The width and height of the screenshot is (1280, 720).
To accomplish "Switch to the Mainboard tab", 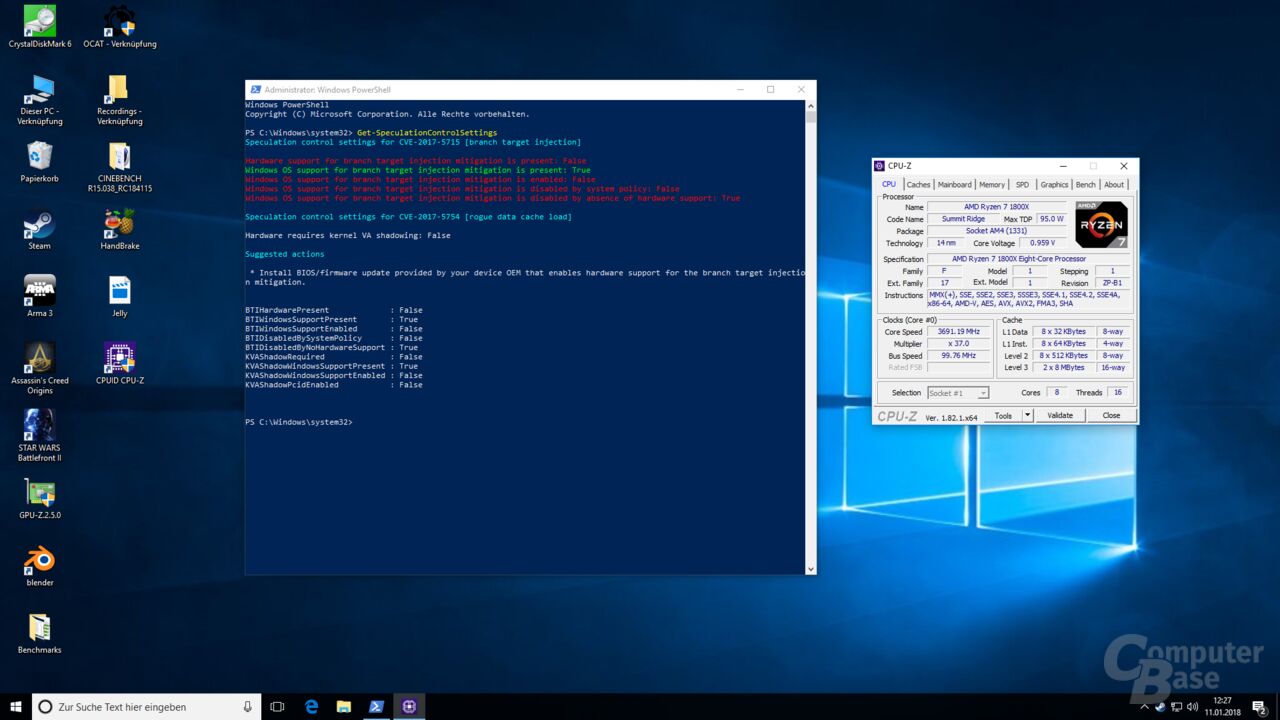I will (954, 184).
